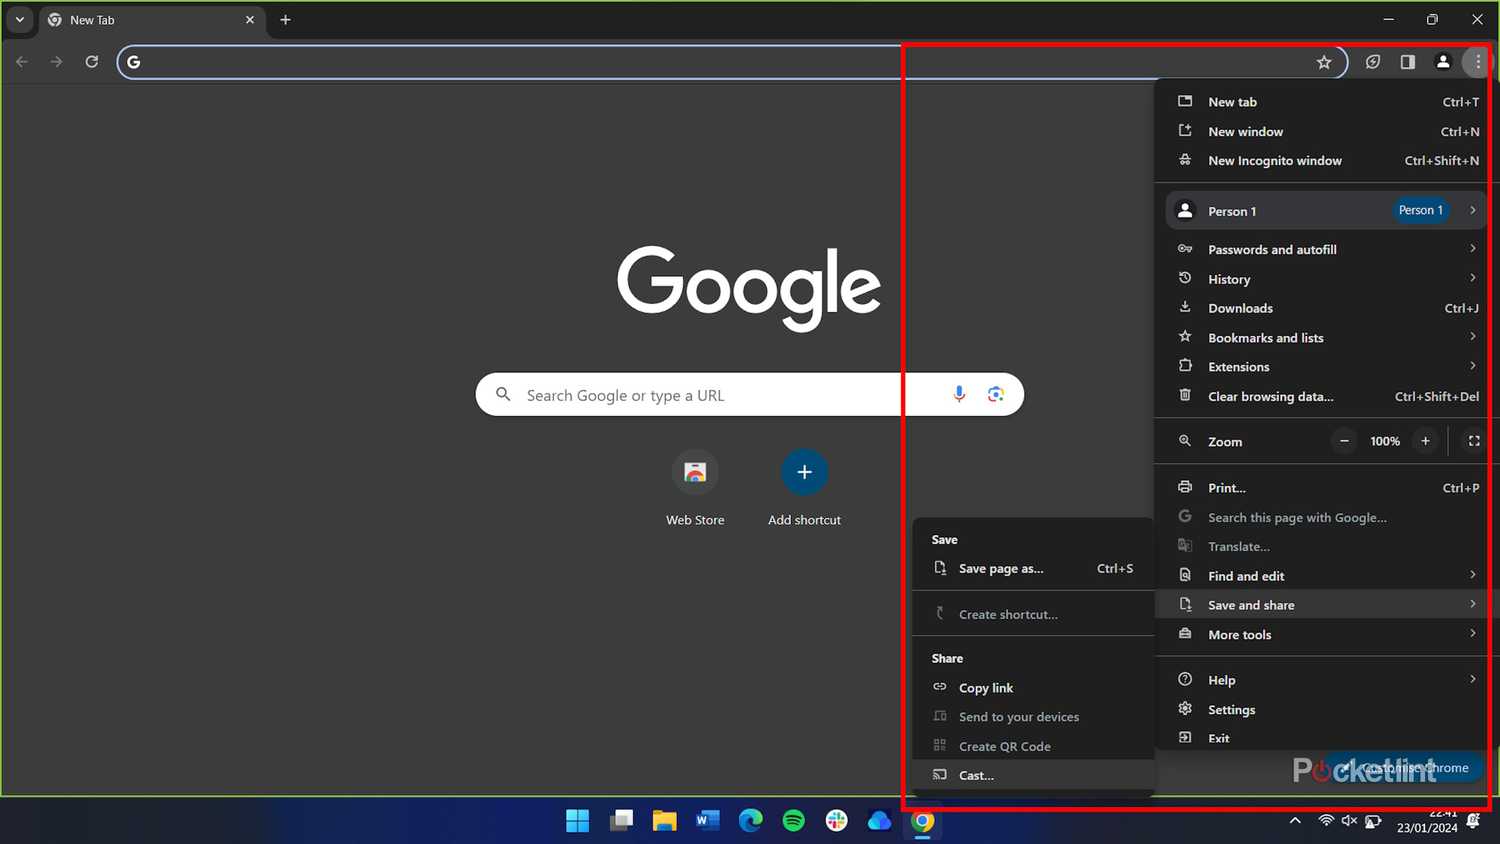
Task: Expand the History submenu
Action: point(1228,278)
